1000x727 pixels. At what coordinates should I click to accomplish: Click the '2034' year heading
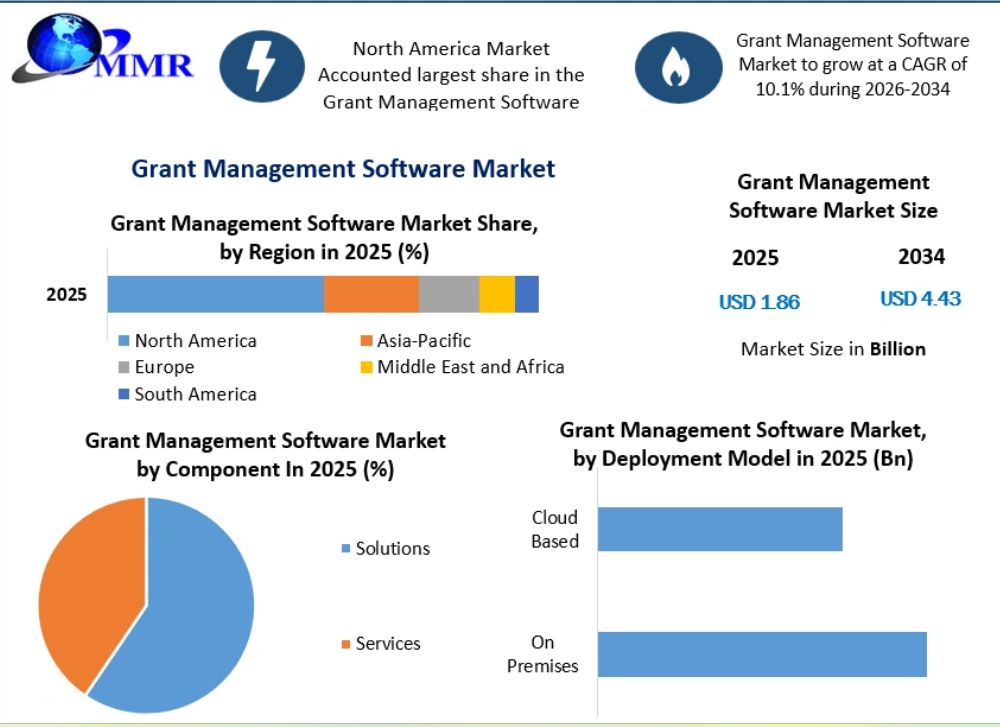[922, 256]
